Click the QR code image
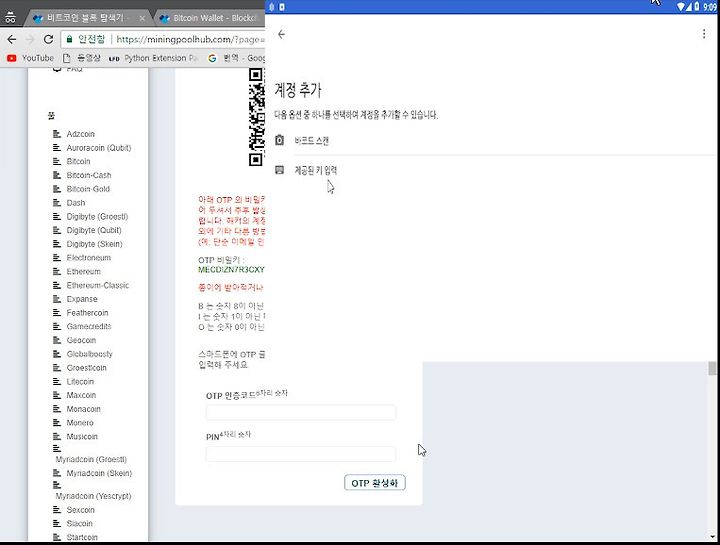This screenshot has height=545, width=720. (257, 117)
